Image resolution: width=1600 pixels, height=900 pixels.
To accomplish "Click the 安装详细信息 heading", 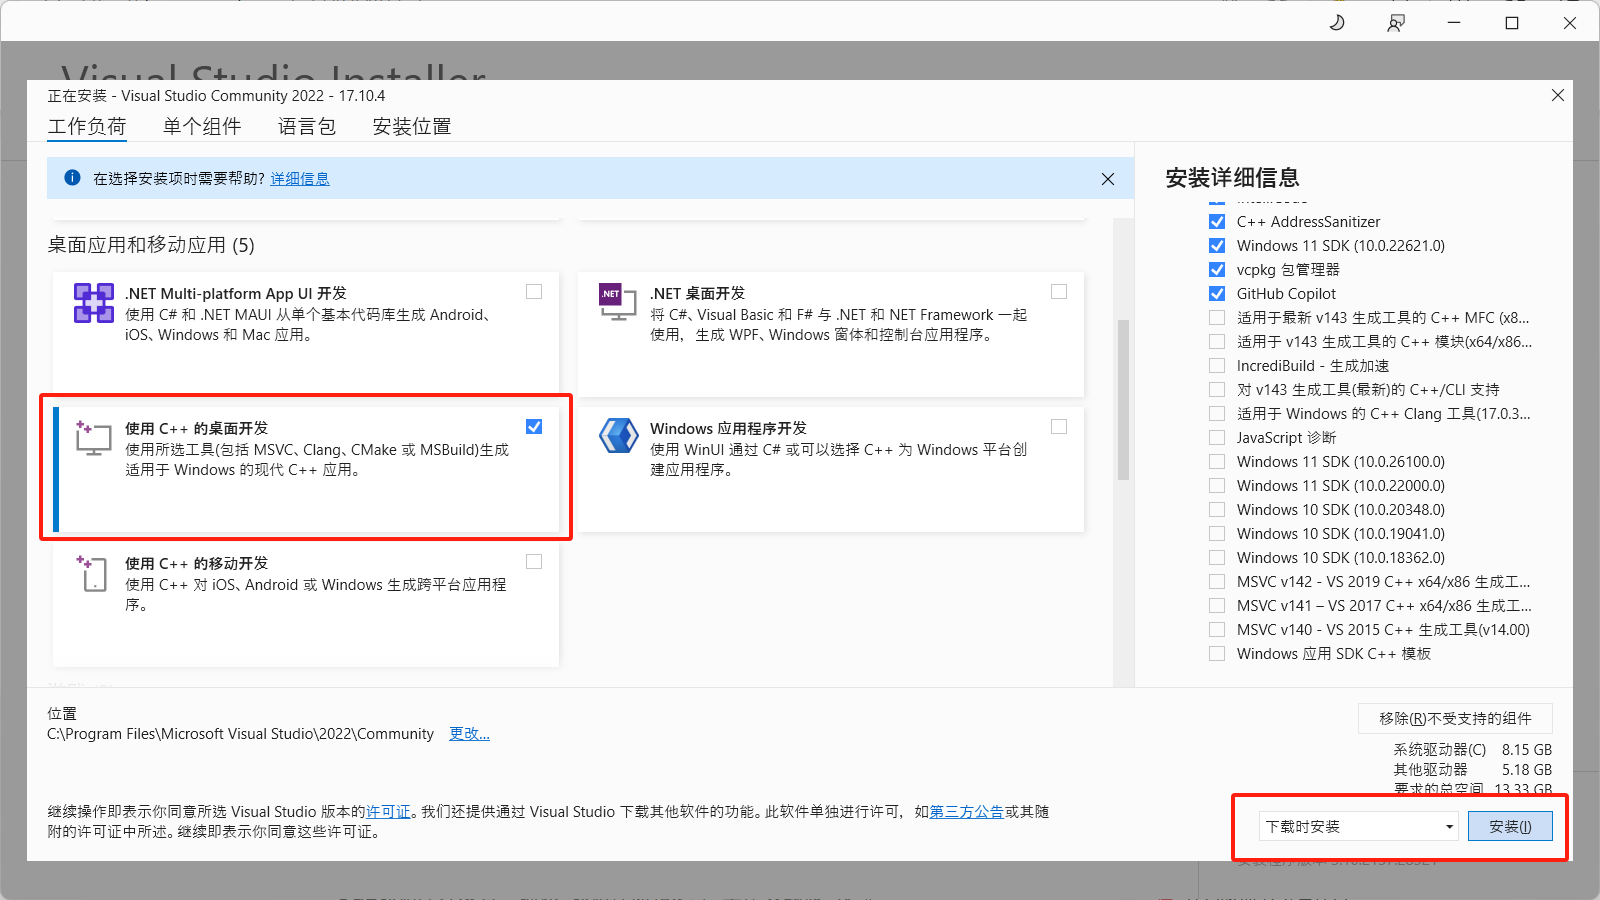I will coord(1232,178).
